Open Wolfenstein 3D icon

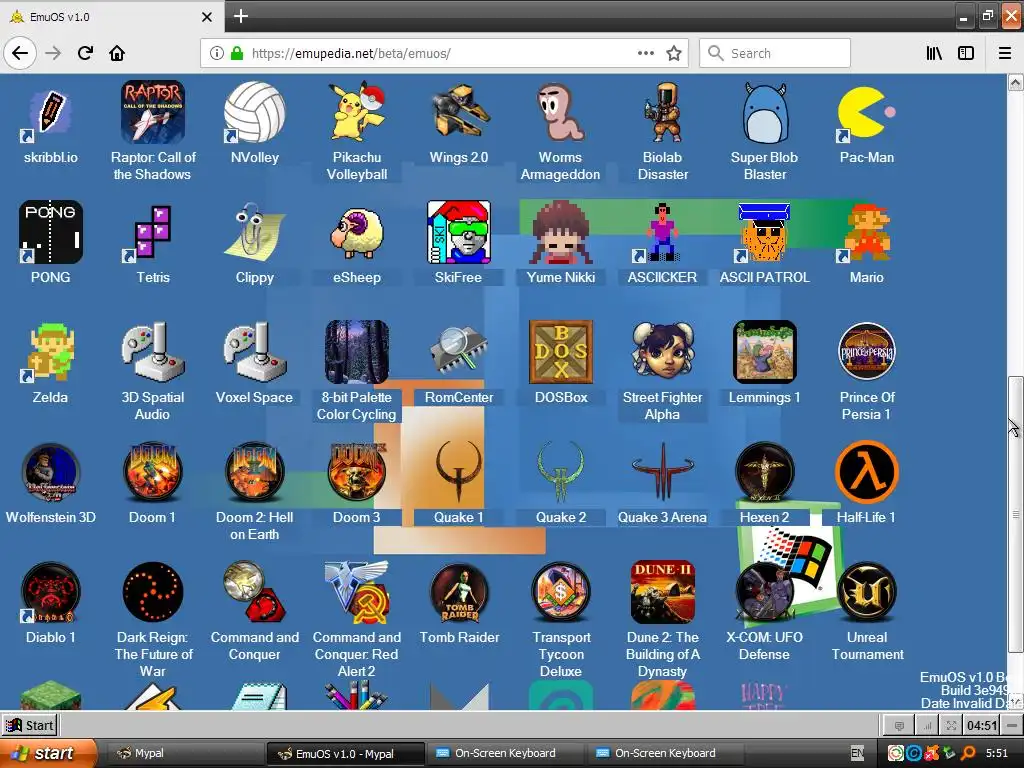[50, 472]
